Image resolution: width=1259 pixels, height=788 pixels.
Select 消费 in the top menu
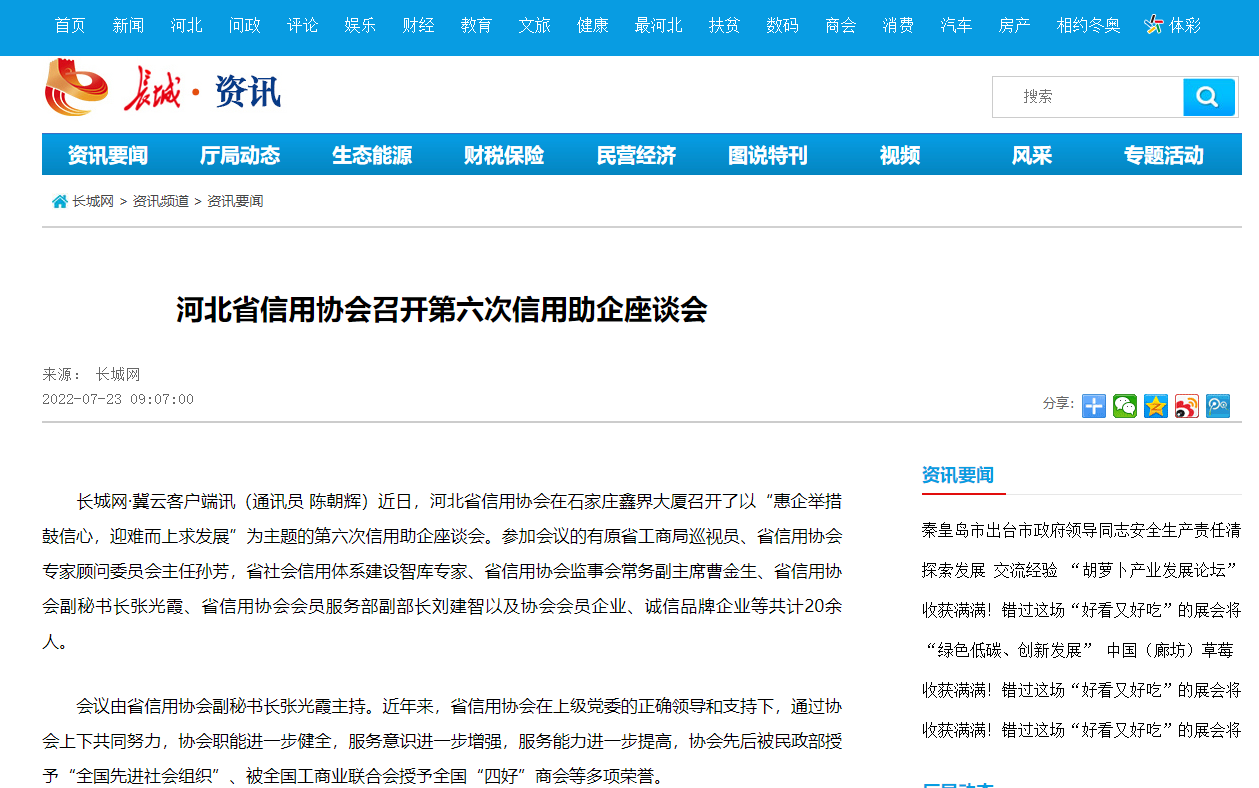tap(898, 26)
